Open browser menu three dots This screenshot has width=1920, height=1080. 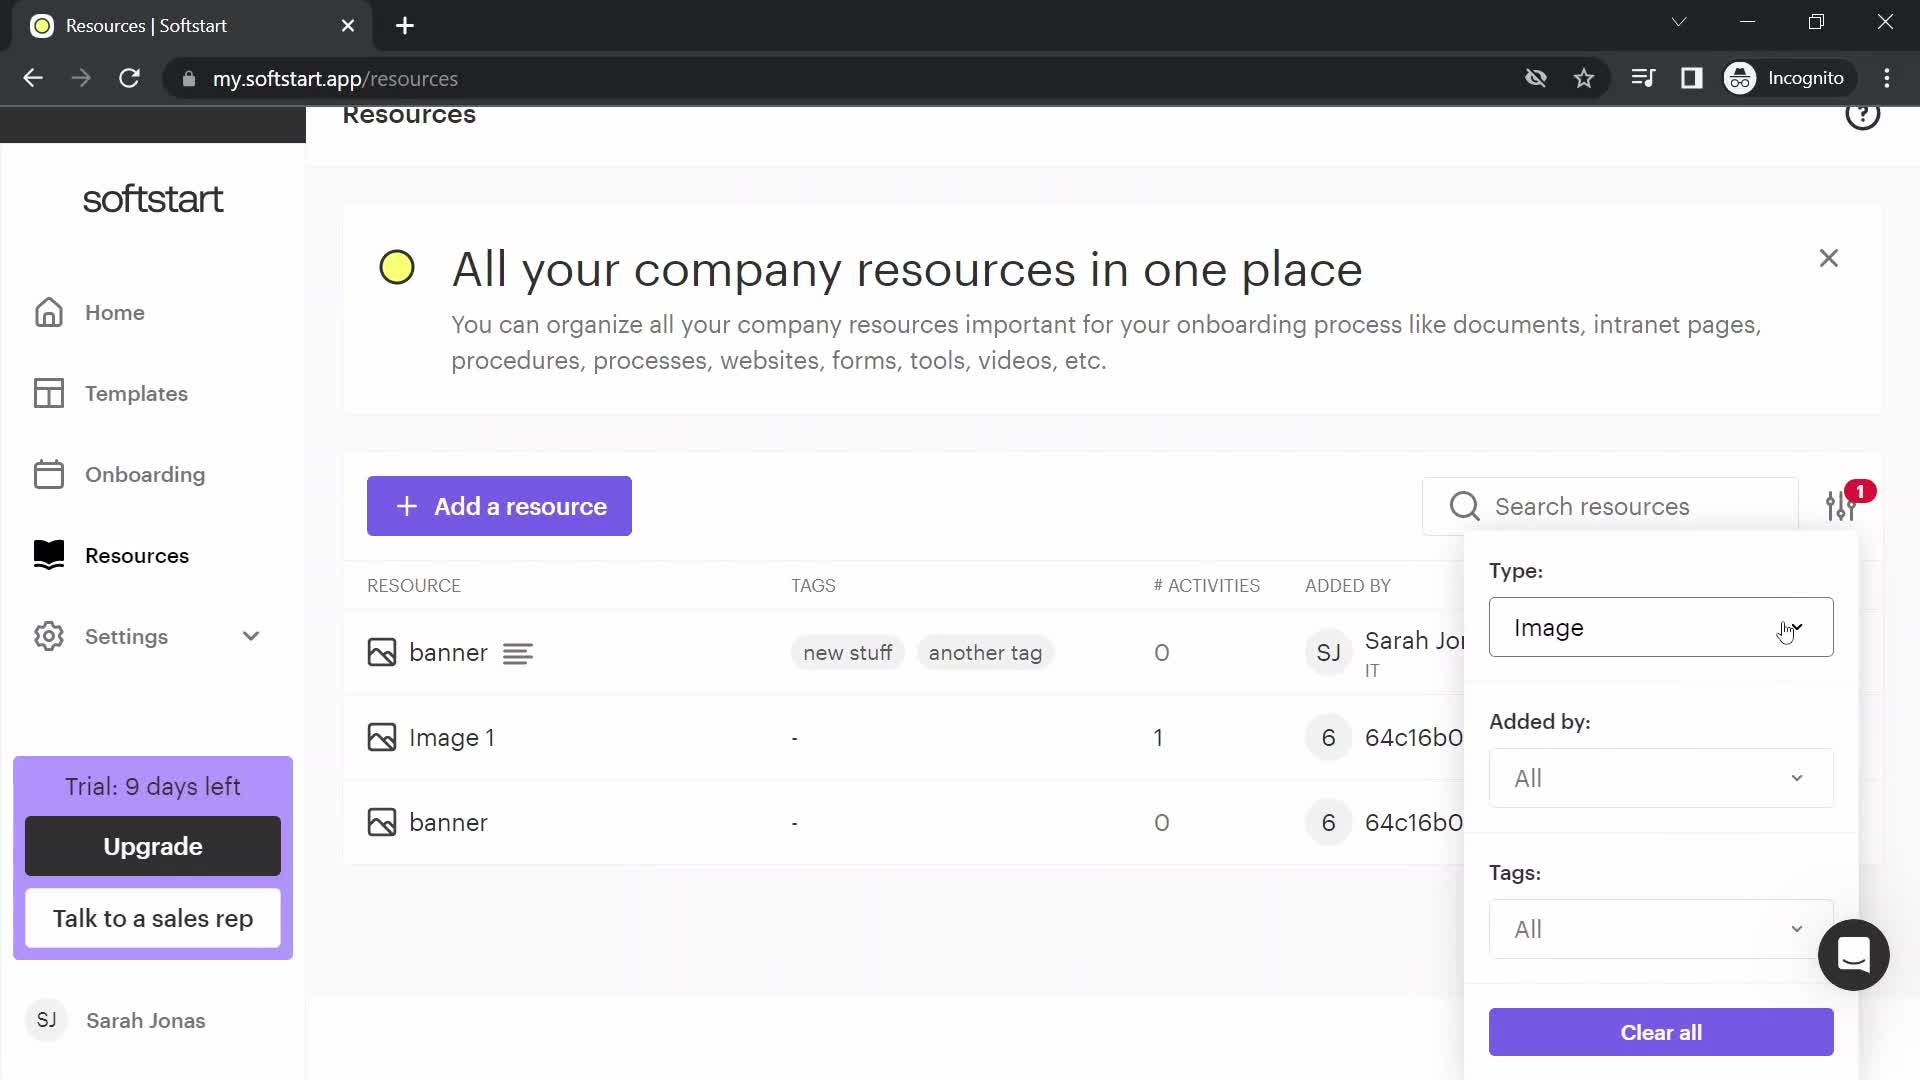(x=1886, y=78)
